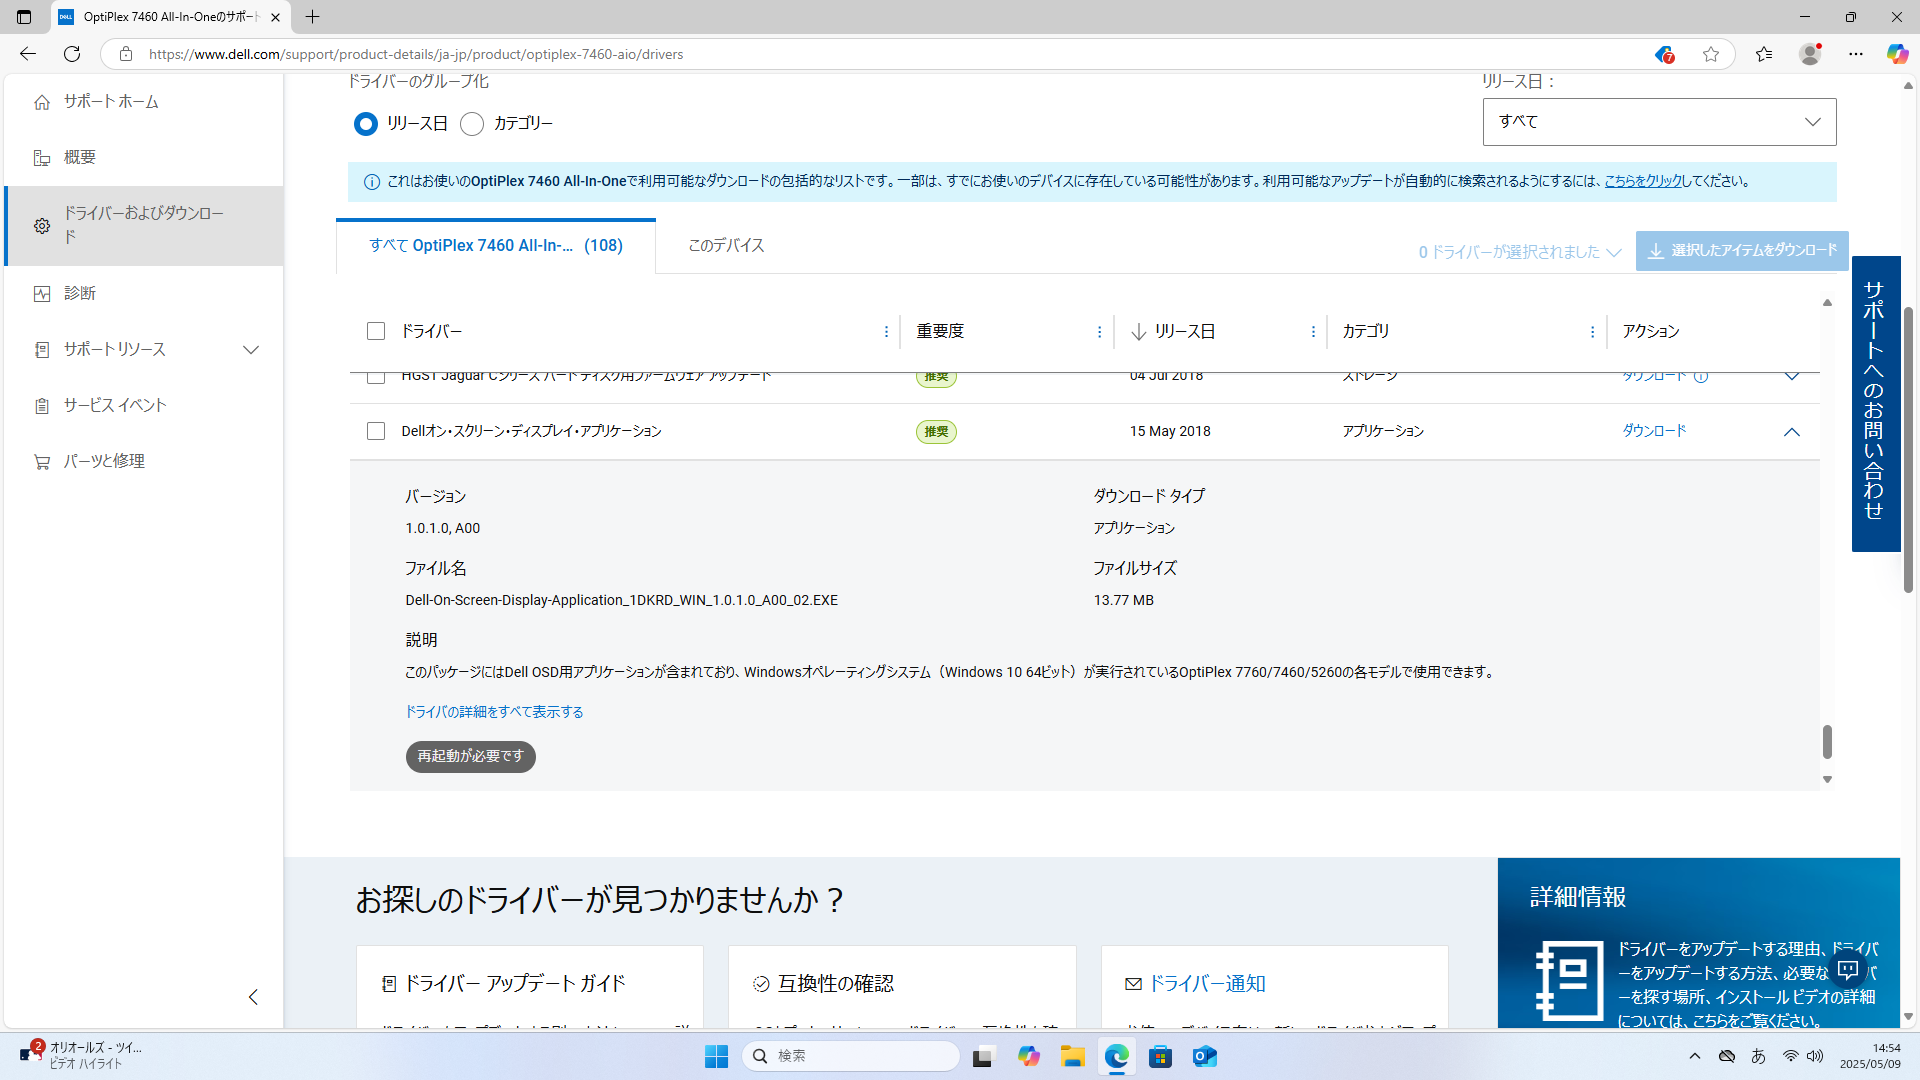Viewport: 1920px width, 1080px height.
Task: Open 重要度 column options menu
Action: 1099,332
